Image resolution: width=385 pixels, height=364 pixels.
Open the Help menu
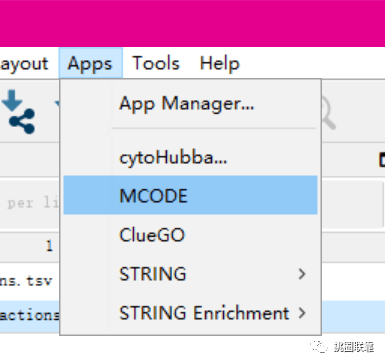pos(220,63)
